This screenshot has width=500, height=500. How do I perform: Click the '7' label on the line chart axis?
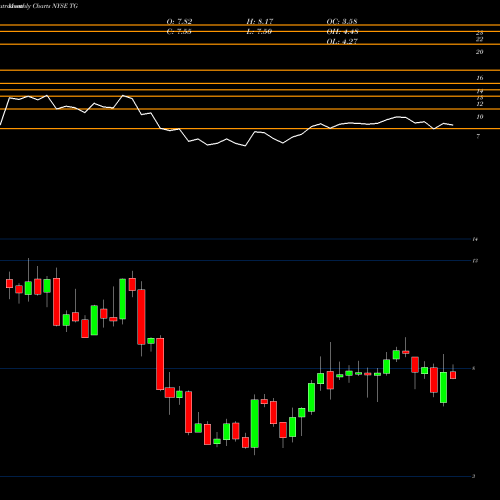478,136
